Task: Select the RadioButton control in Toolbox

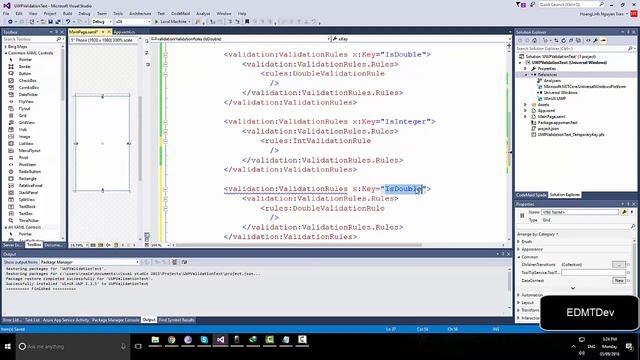Action: tap(30, 171)
